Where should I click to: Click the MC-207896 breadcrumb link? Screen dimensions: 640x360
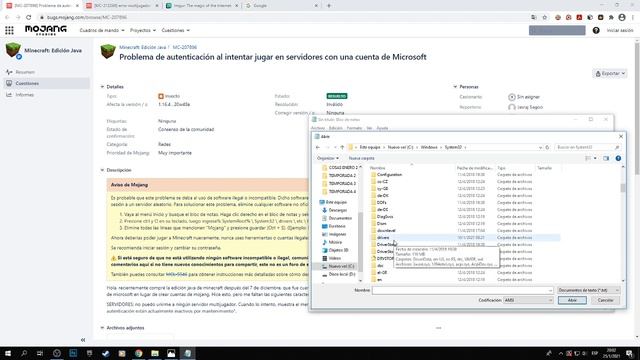point(184,47)
